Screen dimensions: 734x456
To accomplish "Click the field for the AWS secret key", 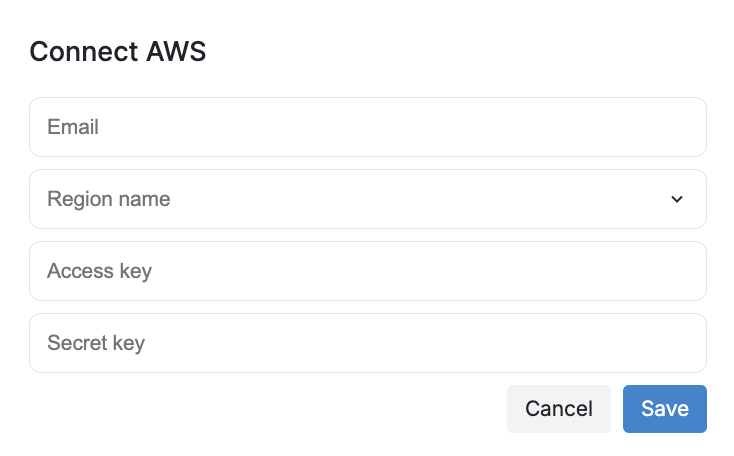I will (x=367, y=343).
